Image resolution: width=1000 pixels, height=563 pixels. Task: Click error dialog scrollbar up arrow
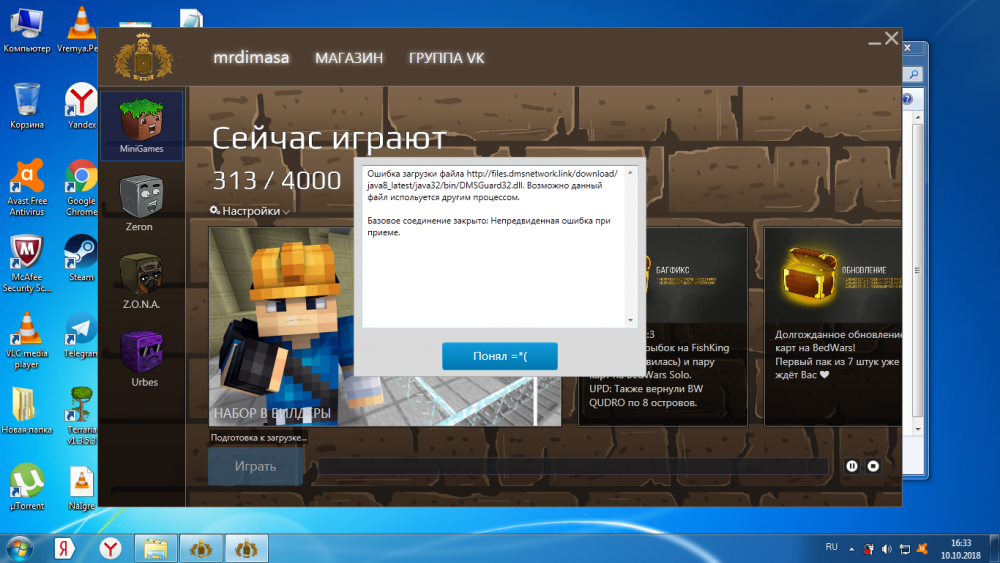(630, 172)
